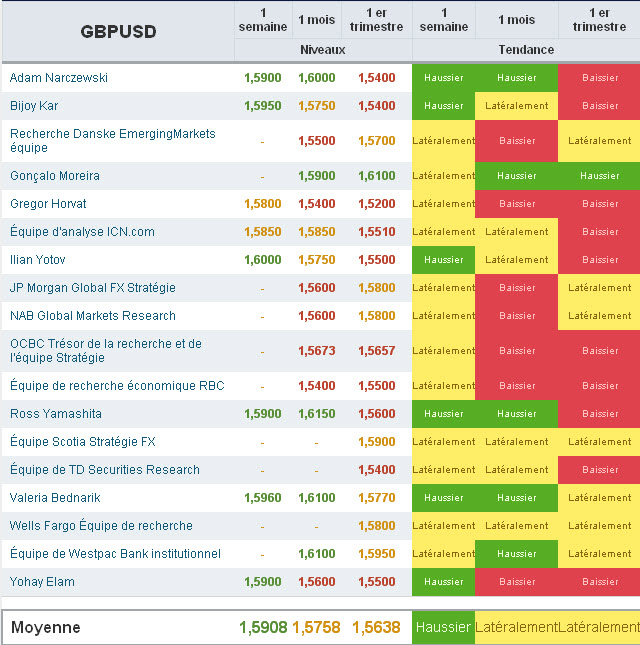Image resolution: width=640 pixels, height=645 pixels.
Task: Open Wells Fargo Équipe de recherche link
Action: pos(101,526)
